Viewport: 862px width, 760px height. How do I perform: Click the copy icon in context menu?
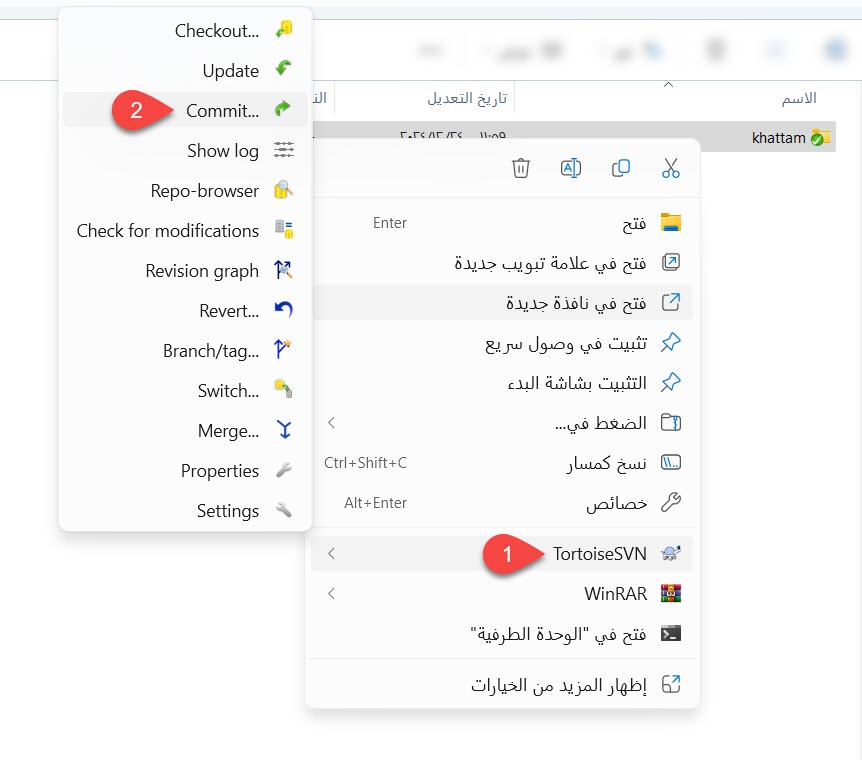pos(621,168)
